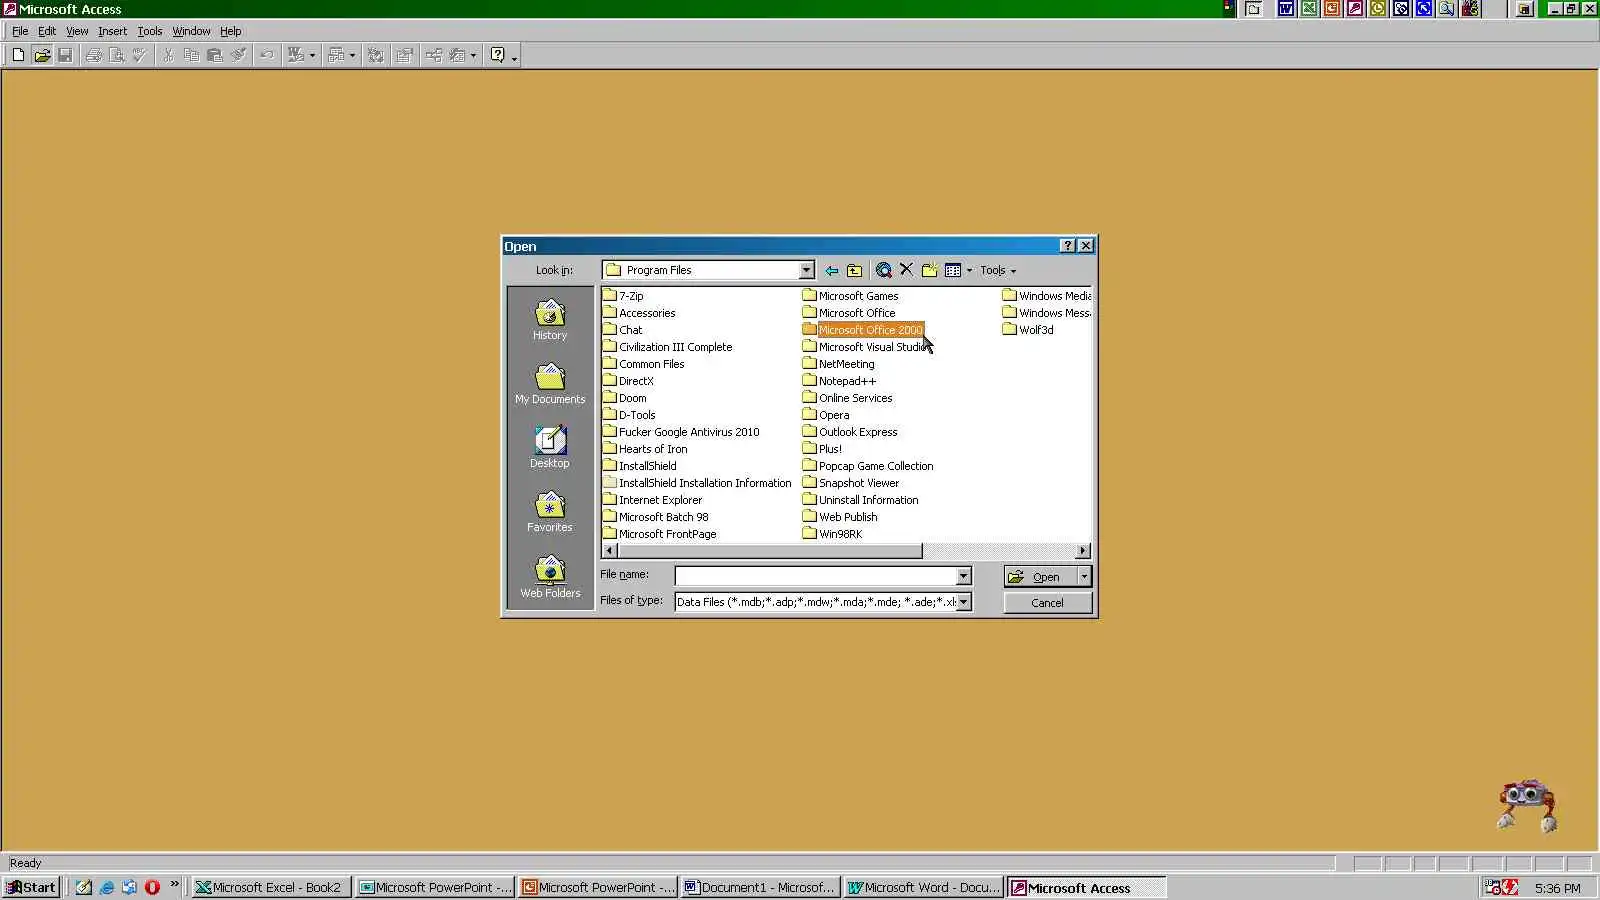Open the Tools menu in menu bar
This screenshot has width=1600, height=900.
(150, 31)
